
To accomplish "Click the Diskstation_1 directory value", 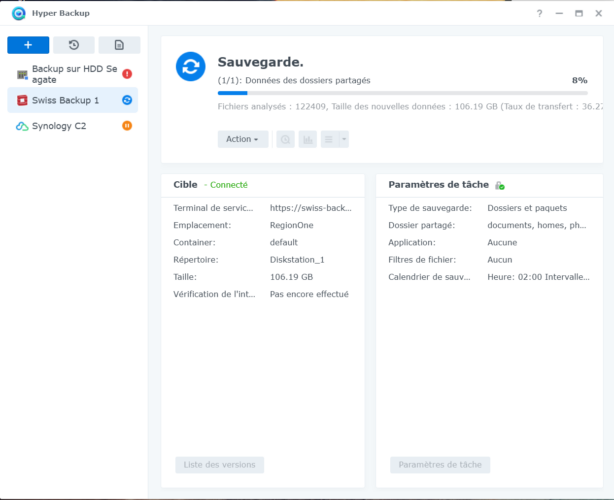I will point(297,260).
